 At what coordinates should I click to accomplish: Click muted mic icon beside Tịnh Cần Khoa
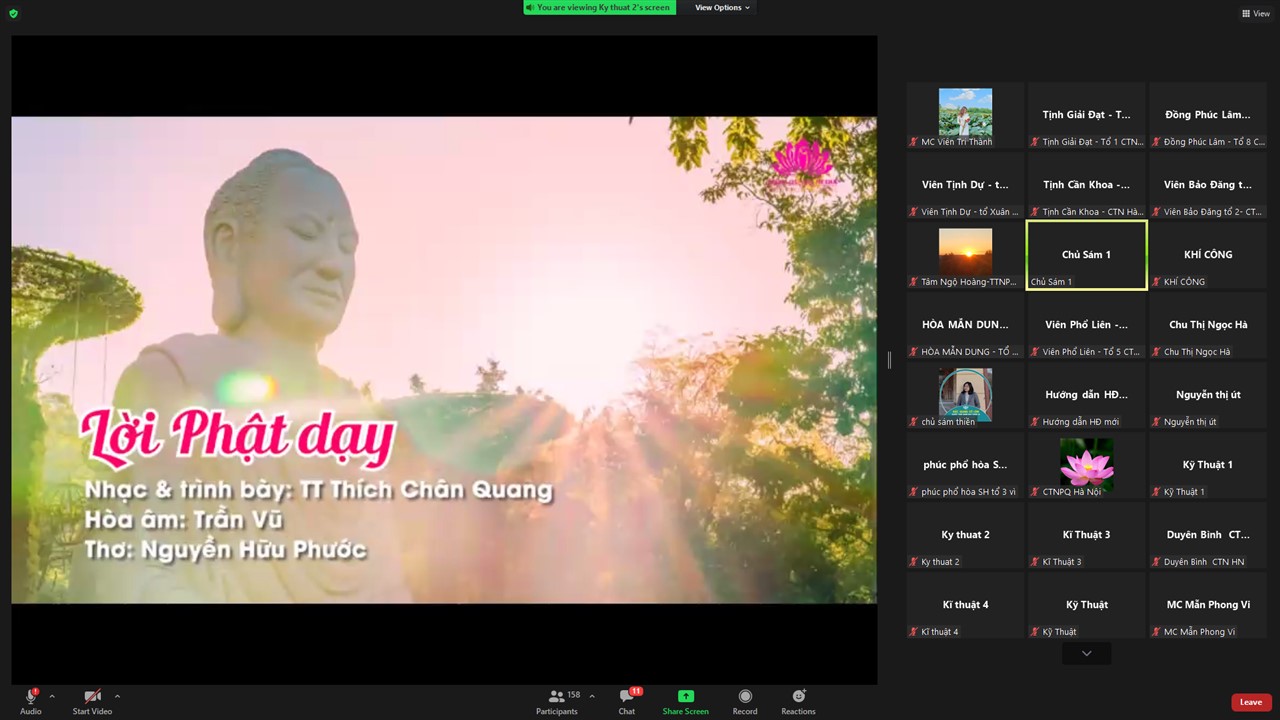click(x=1035, y=212)
